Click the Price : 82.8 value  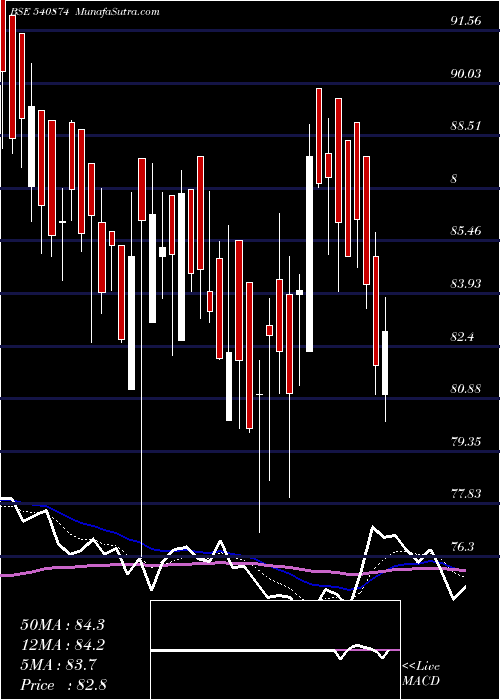(x=63, y=685)
